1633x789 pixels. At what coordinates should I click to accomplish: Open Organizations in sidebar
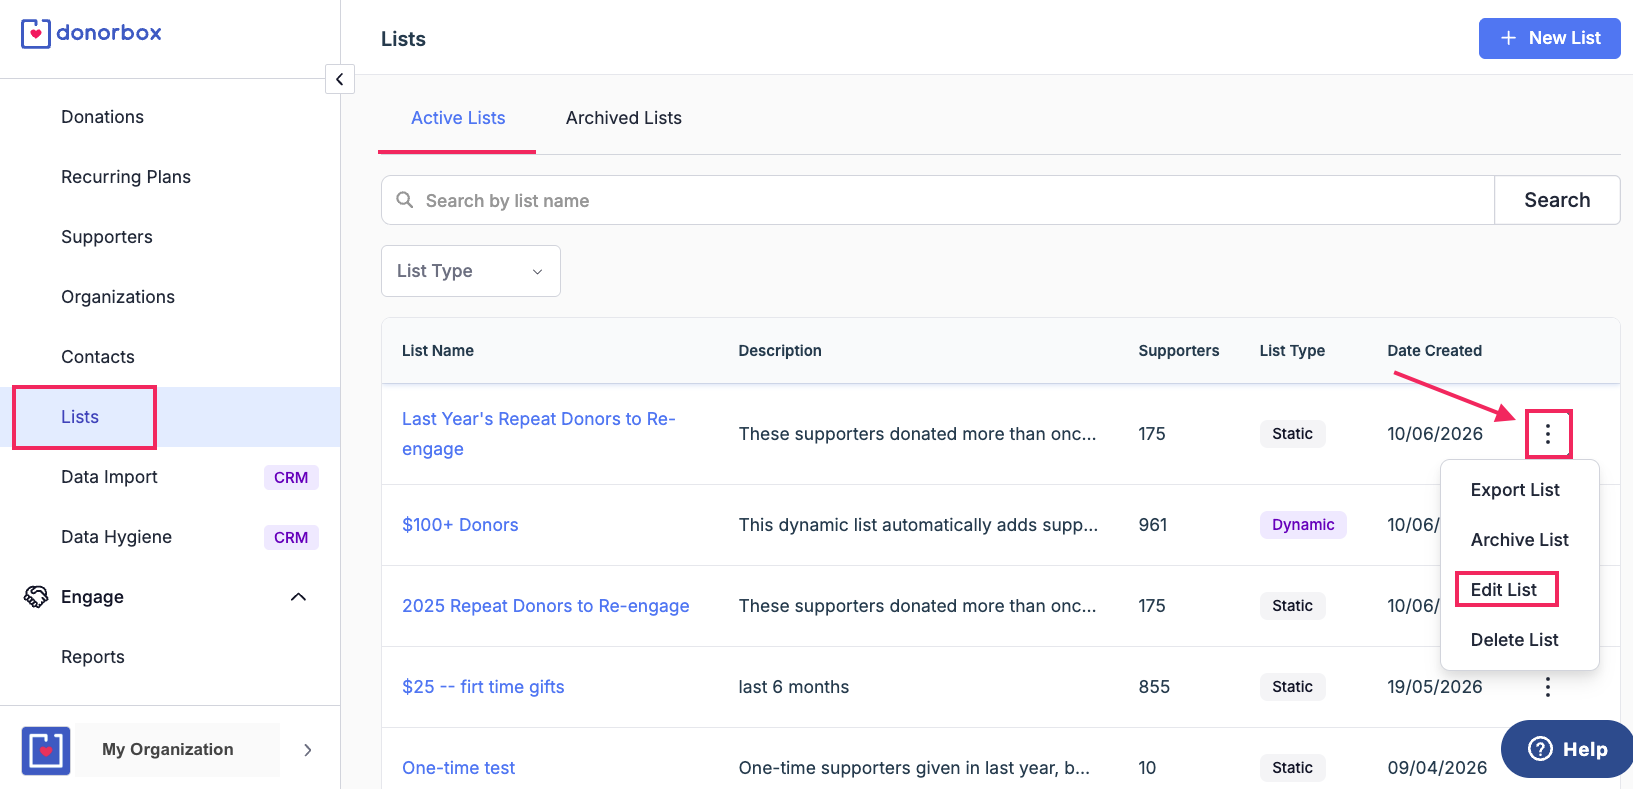coord(118,297)
